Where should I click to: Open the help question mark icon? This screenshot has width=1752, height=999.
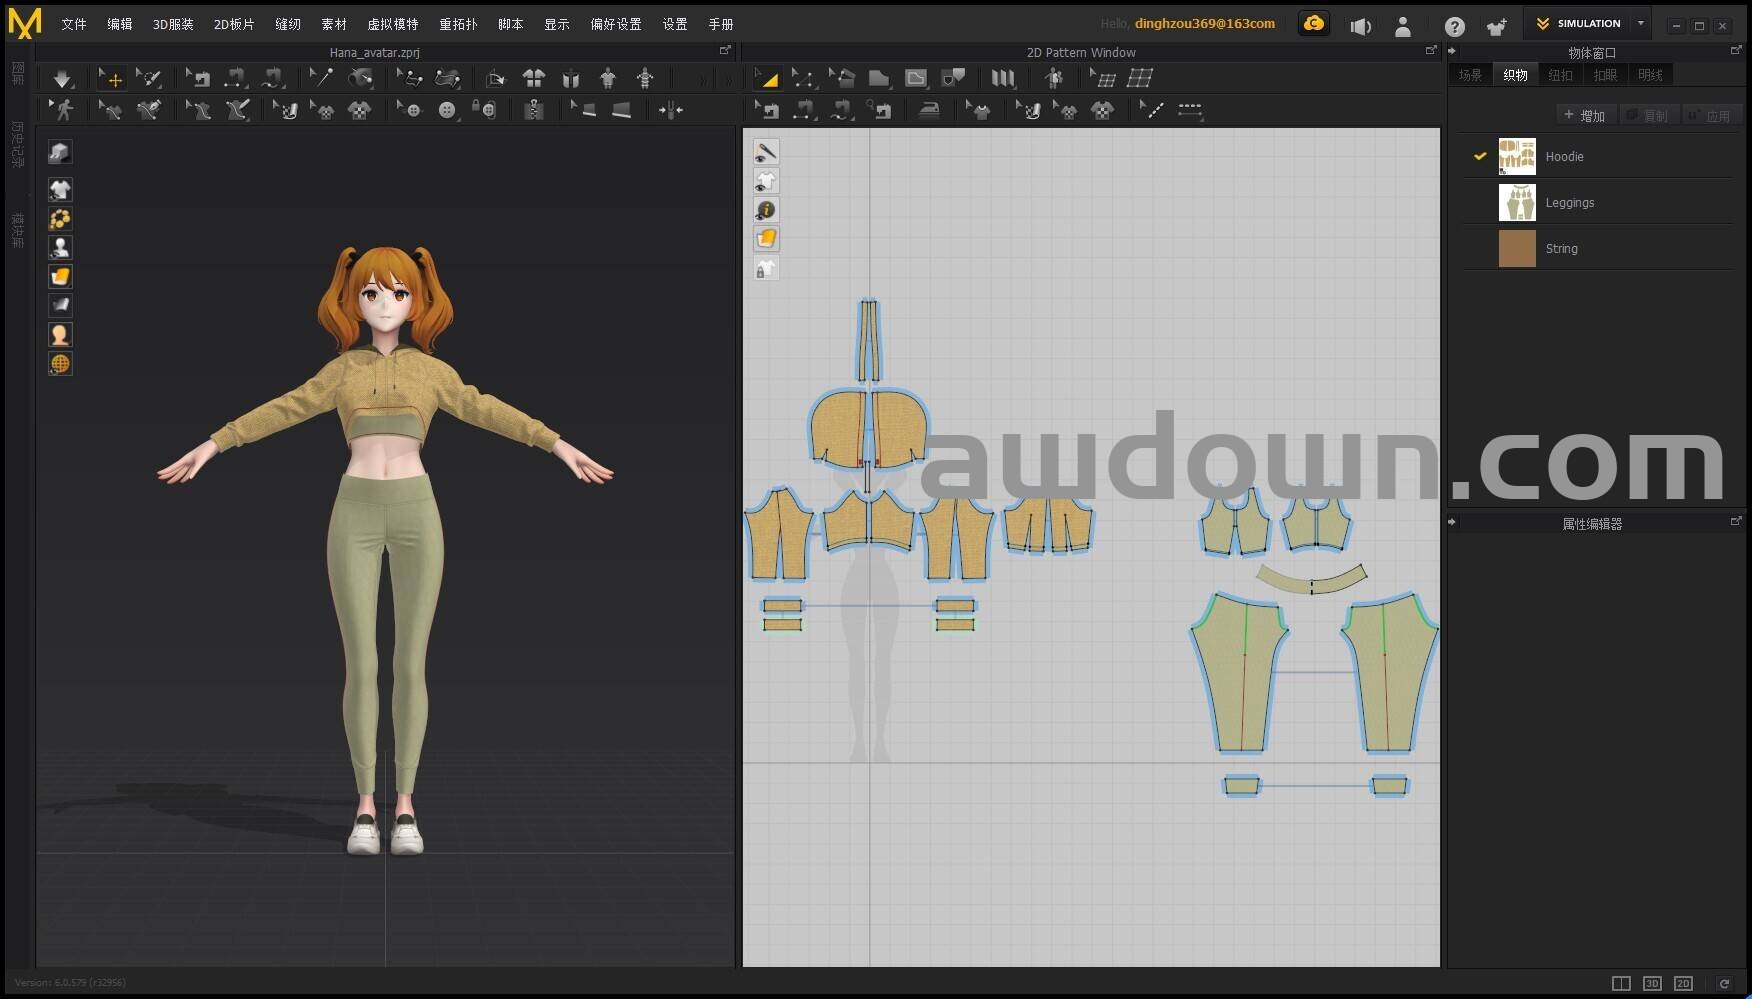[x=1454, y=26]
